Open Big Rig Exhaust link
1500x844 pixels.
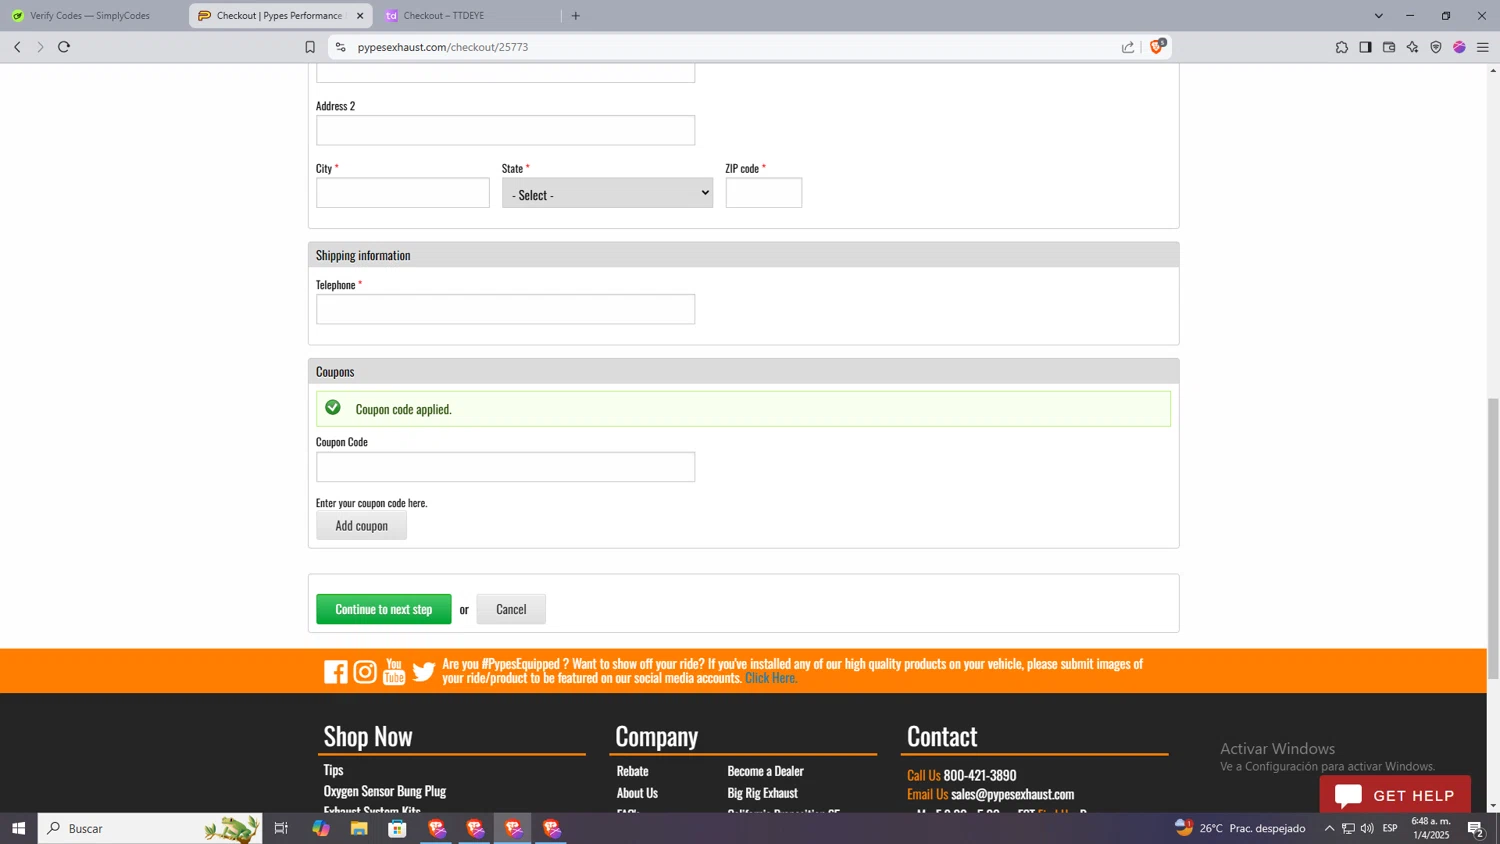click(x=763, y=793)
